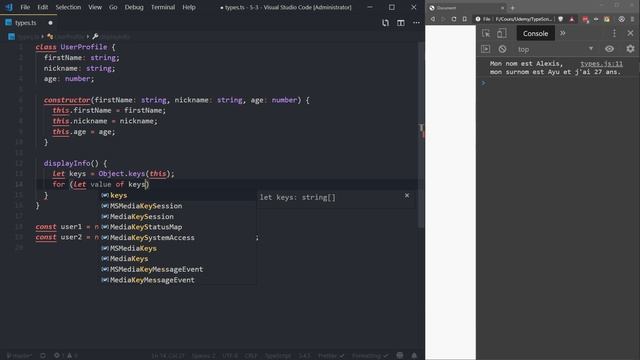Screen dimensions: 640x360
Task: Click the displayInfo method name
Action: coord(67,163)
